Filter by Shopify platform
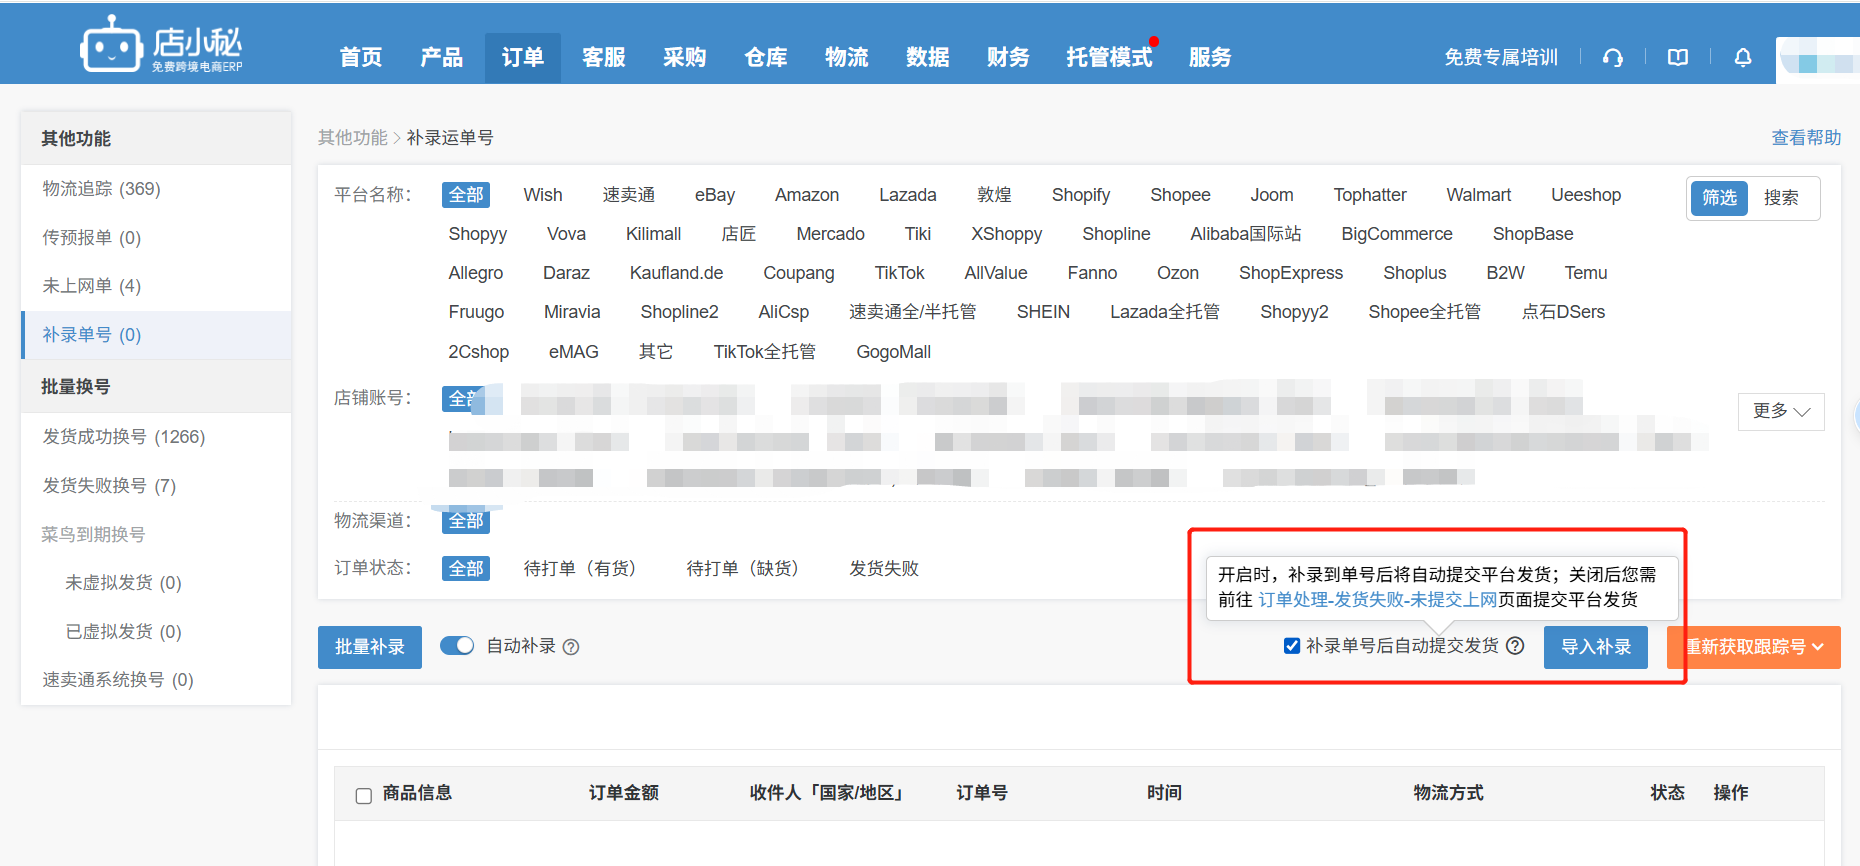This screenshot has width=1860, height=866. click(1081, 195)
